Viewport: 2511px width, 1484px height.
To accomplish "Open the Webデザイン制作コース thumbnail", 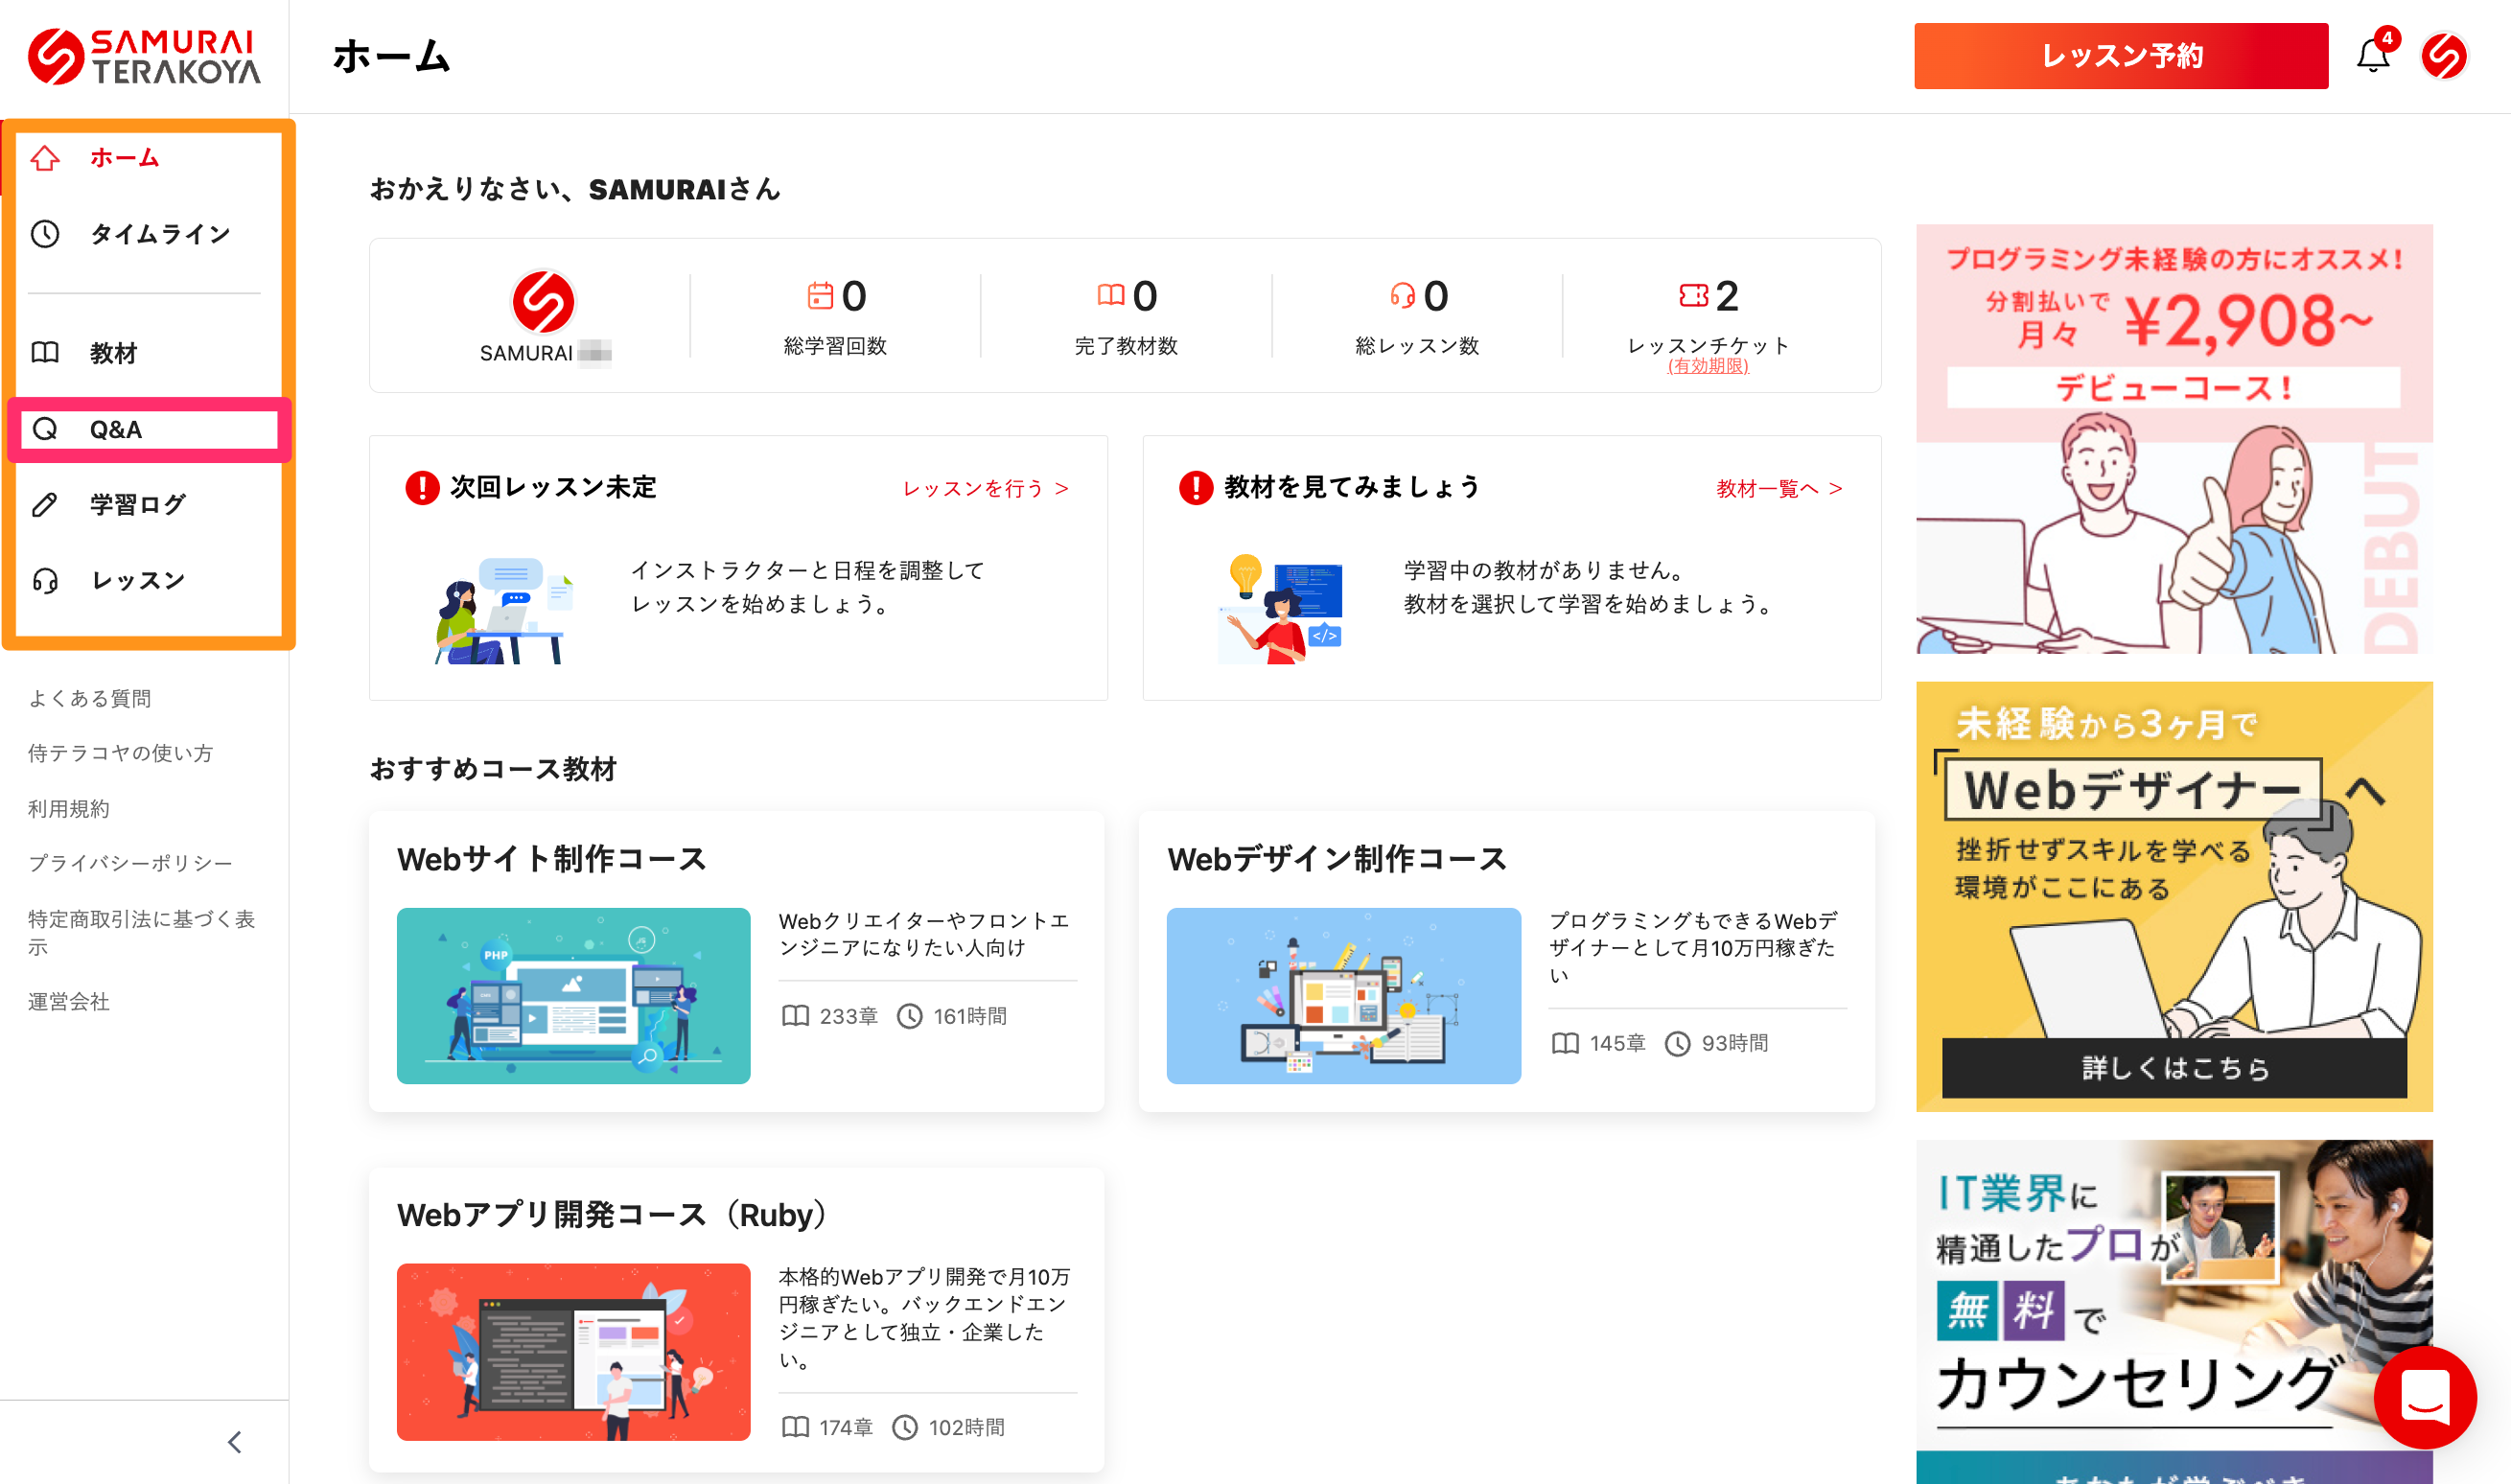I will point(1343,995).
